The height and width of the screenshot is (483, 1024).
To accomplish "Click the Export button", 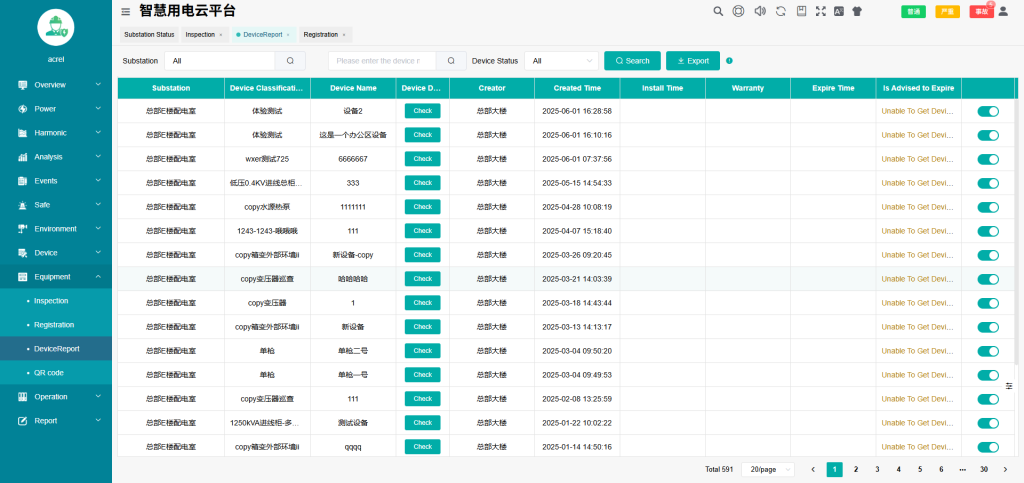I will [693, 61].
